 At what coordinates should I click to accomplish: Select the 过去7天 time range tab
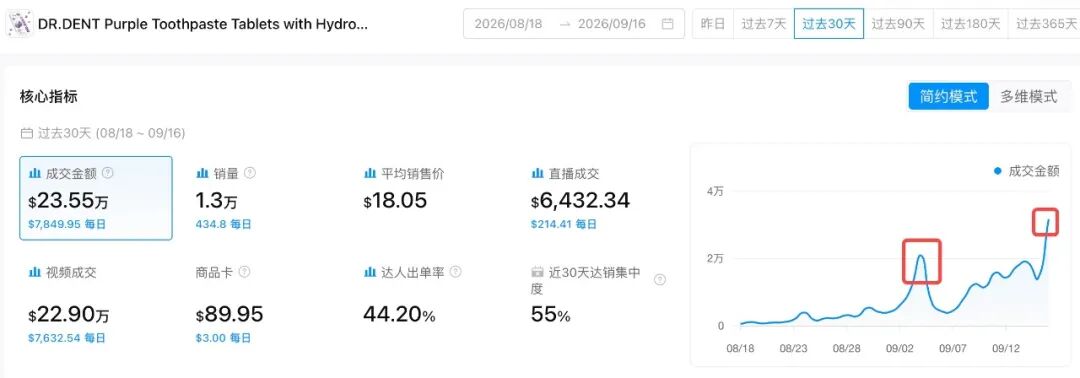[x=764, y=24]
